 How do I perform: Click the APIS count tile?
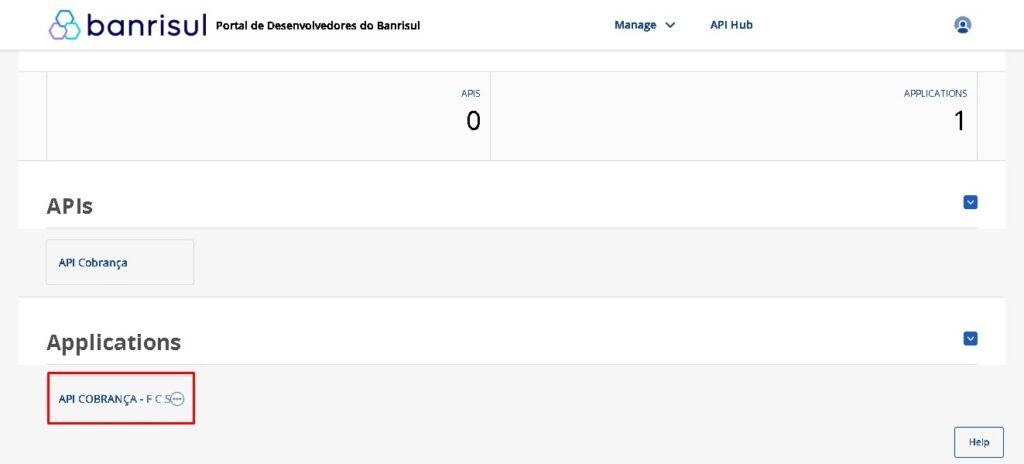tap(268, 115)
